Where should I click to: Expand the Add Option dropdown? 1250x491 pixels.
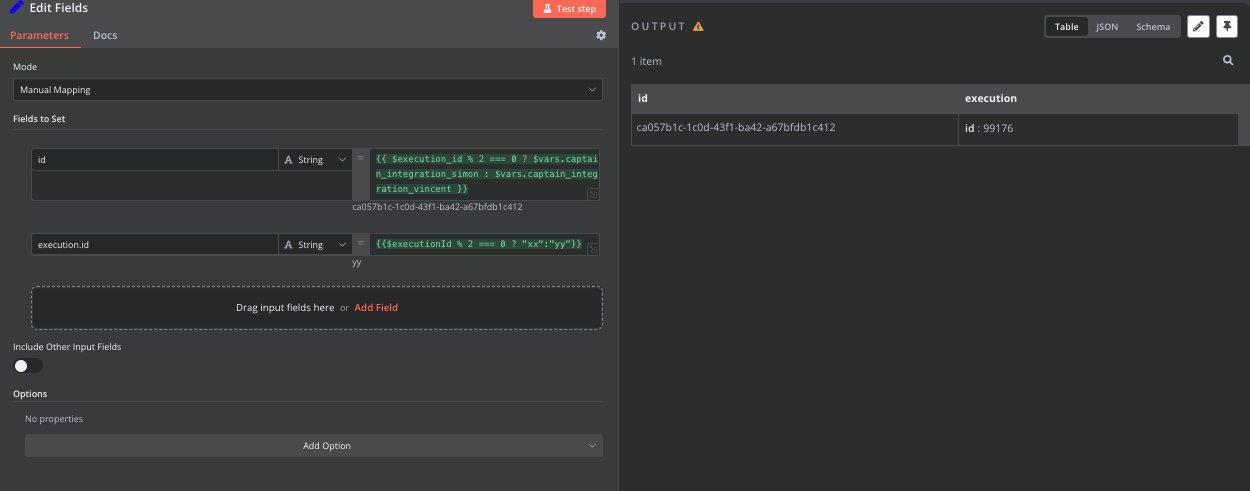(x=314, y=446)
